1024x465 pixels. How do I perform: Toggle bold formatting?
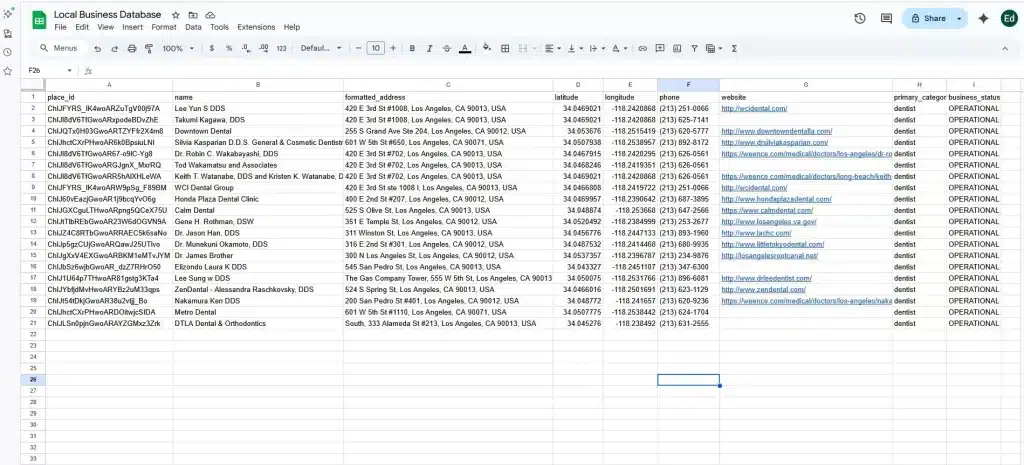click(x=410, y=48)
